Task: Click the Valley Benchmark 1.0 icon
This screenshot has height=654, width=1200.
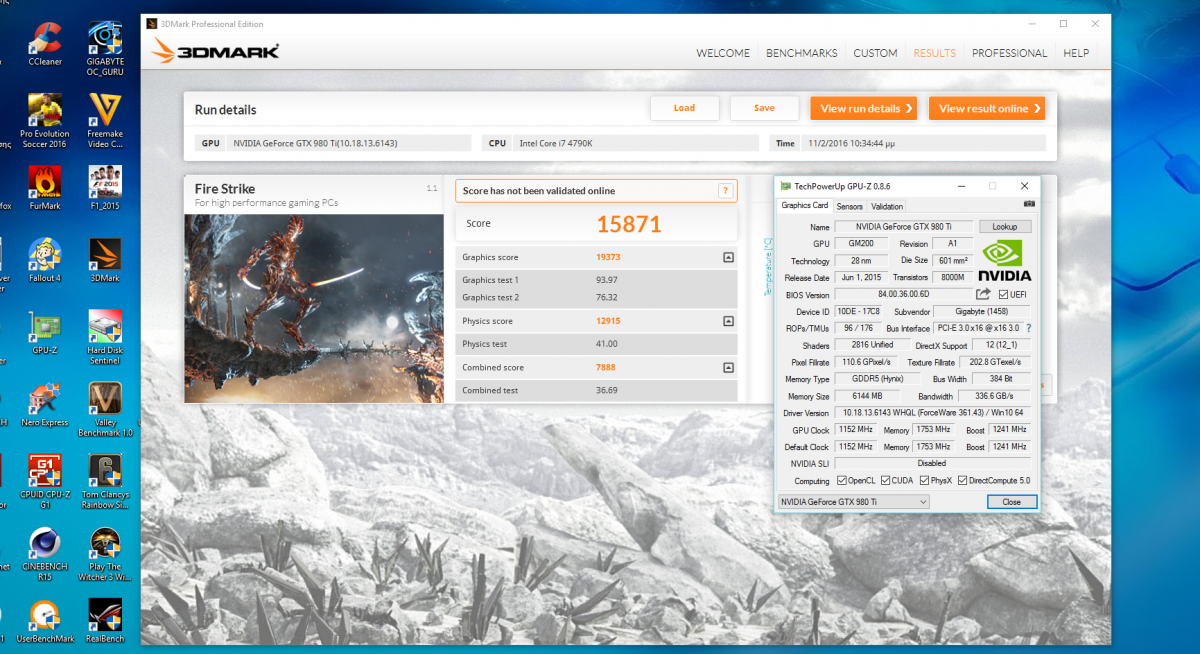Action: [105, 409]
